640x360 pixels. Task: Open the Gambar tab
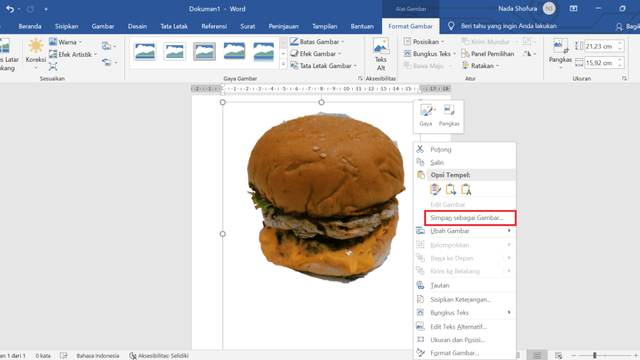pos(103,26)
